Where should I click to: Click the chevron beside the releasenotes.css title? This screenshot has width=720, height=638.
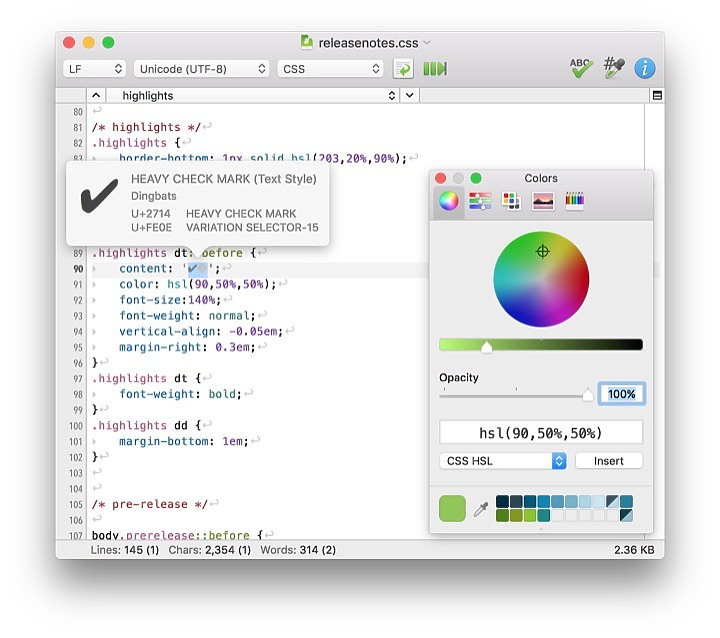point(427,43)
